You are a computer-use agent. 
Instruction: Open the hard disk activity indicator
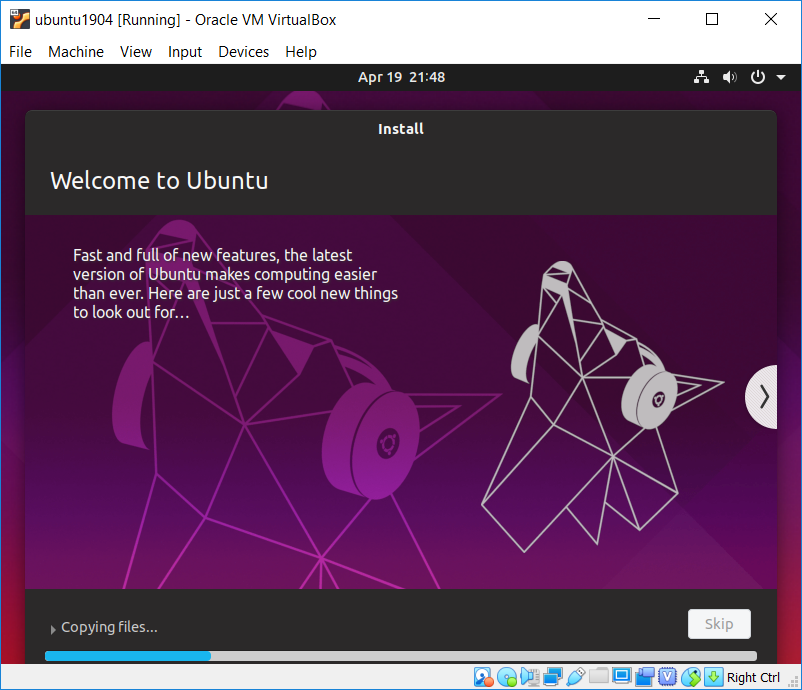click(x=483, y=677)
